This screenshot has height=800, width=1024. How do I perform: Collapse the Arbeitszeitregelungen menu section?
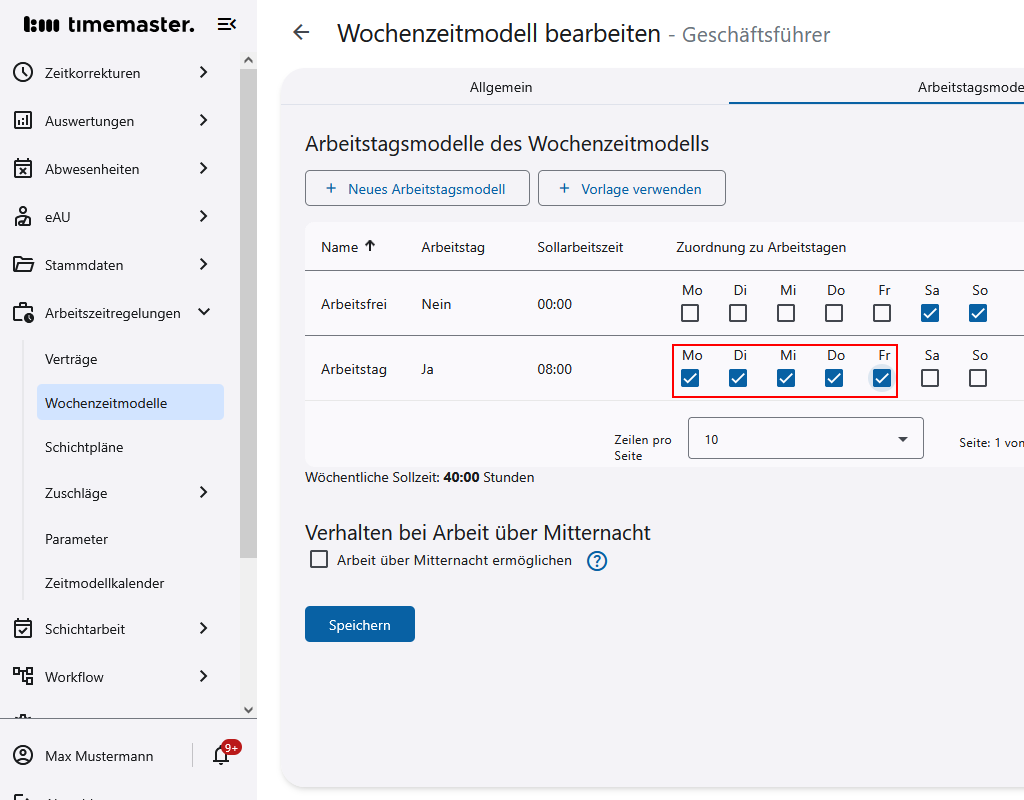point(204,312)
